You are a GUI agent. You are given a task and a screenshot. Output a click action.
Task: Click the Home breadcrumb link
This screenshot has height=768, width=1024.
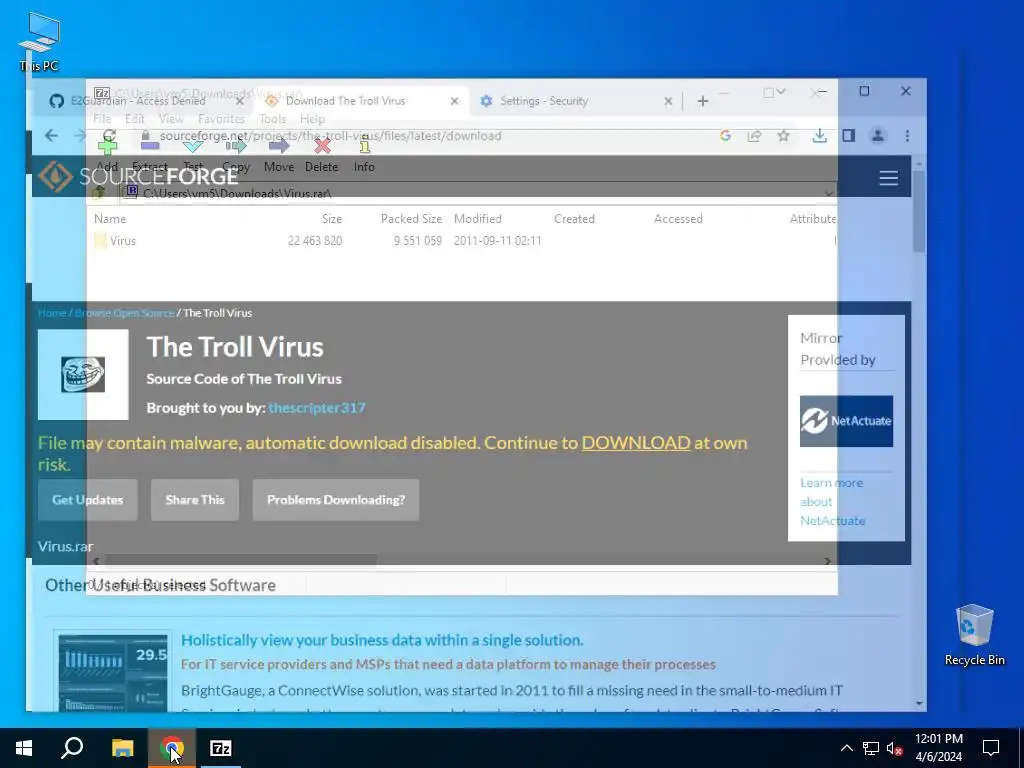pos(52,313)
